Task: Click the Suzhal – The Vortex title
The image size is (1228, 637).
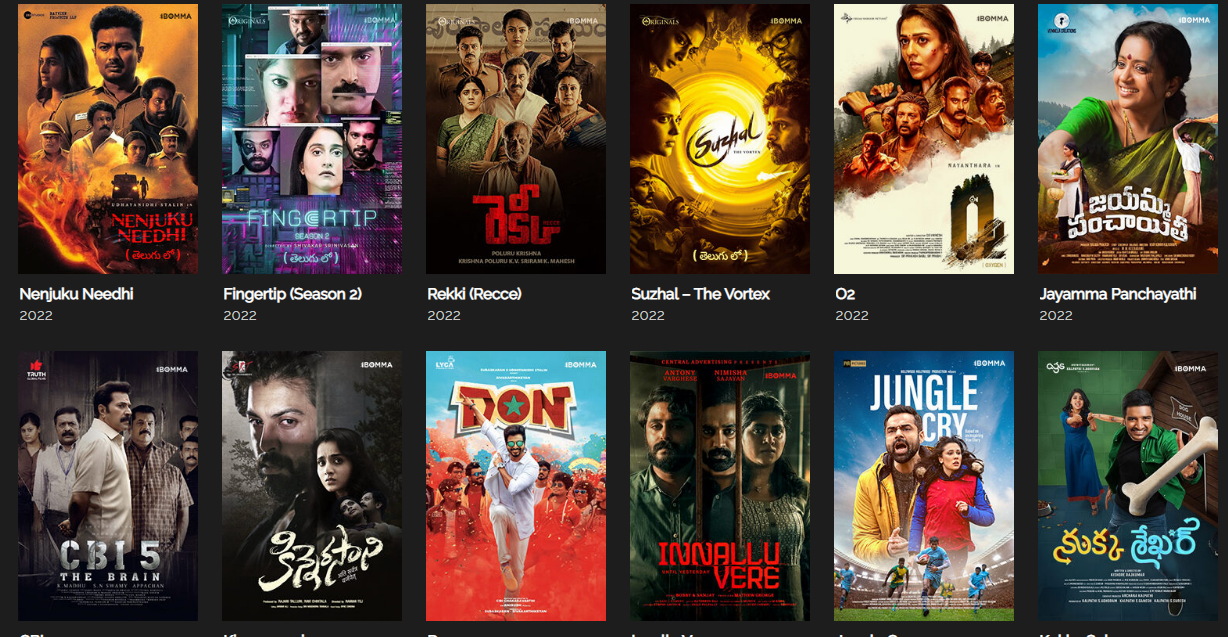Action: [701, 294]
